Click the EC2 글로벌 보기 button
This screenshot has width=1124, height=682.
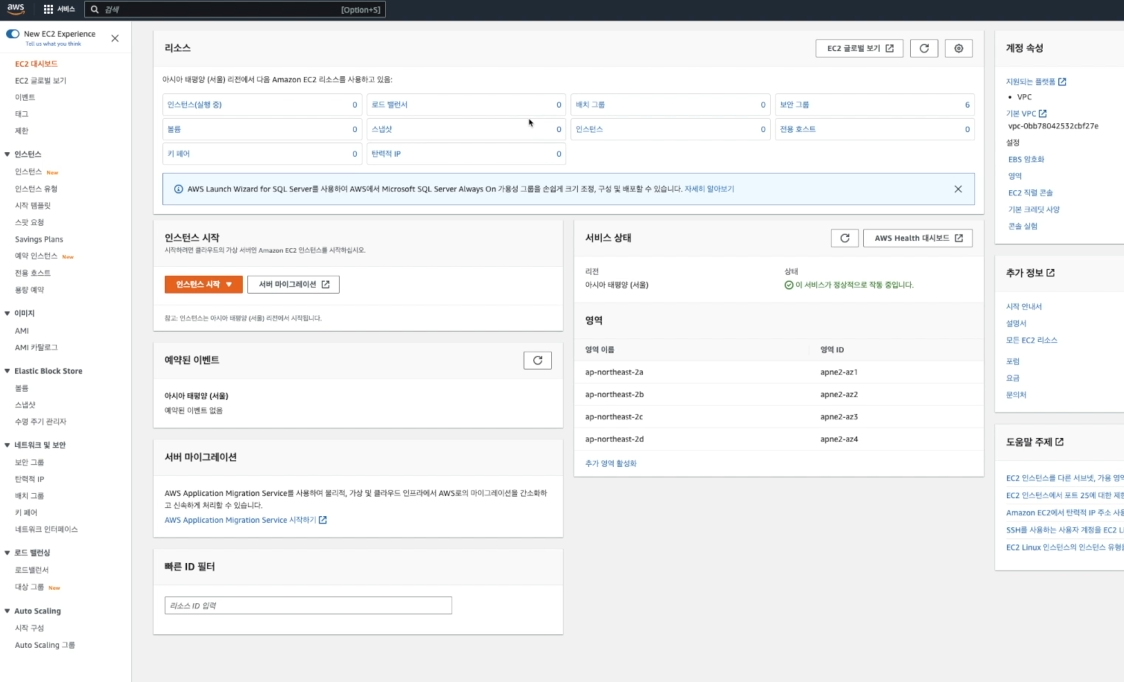click(x=859, y=48)
